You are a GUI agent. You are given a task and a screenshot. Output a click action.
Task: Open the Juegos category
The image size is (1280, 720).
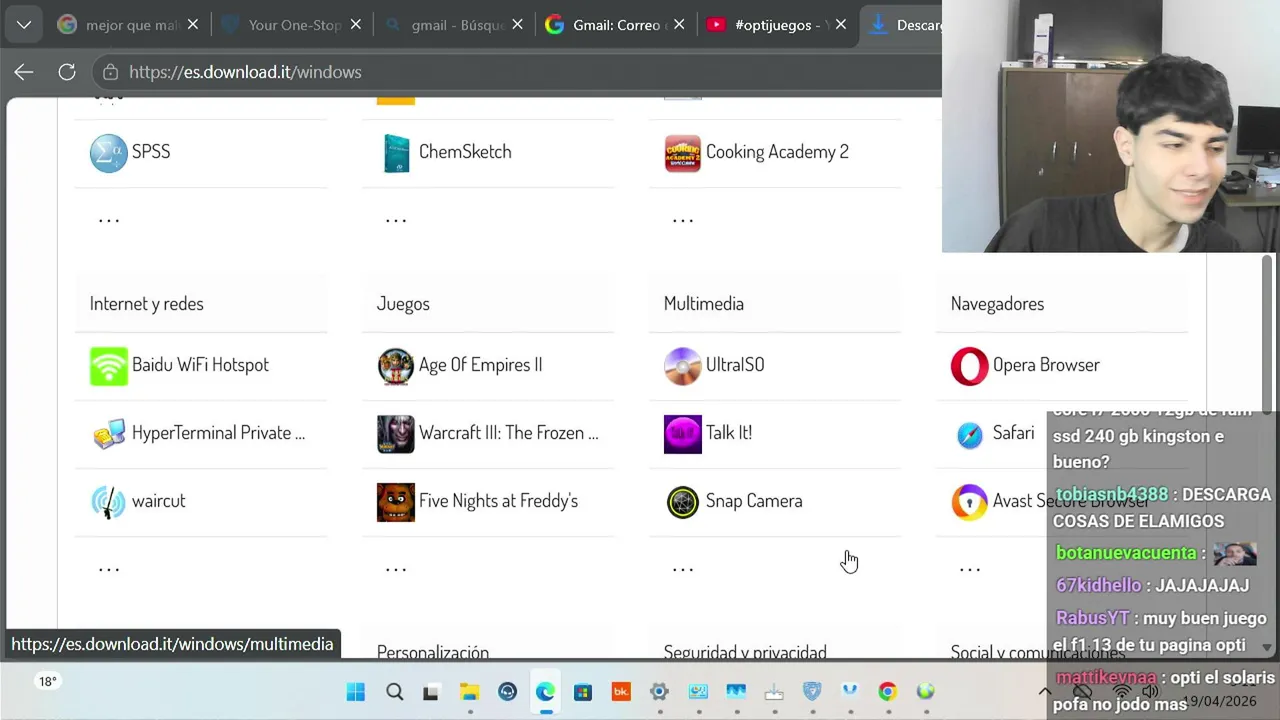coord(403,304)
